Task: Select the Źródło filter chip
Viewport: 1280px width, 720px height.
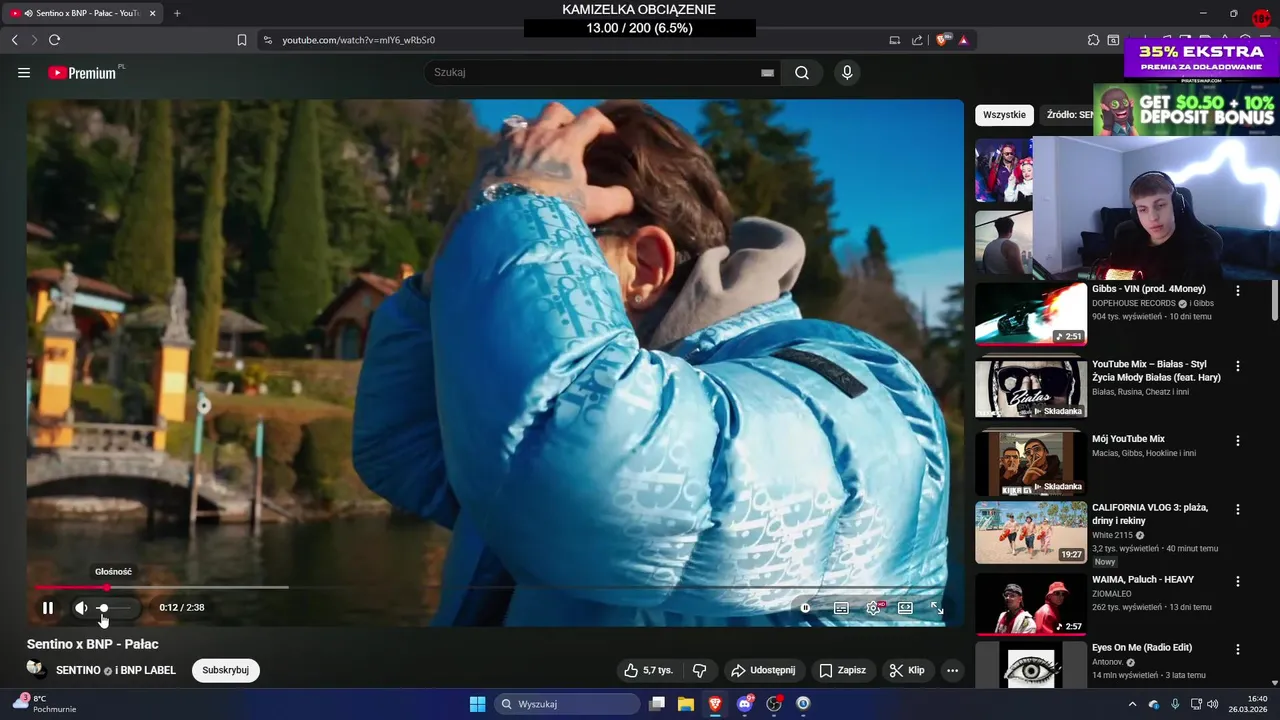Action: point(1069,115)
